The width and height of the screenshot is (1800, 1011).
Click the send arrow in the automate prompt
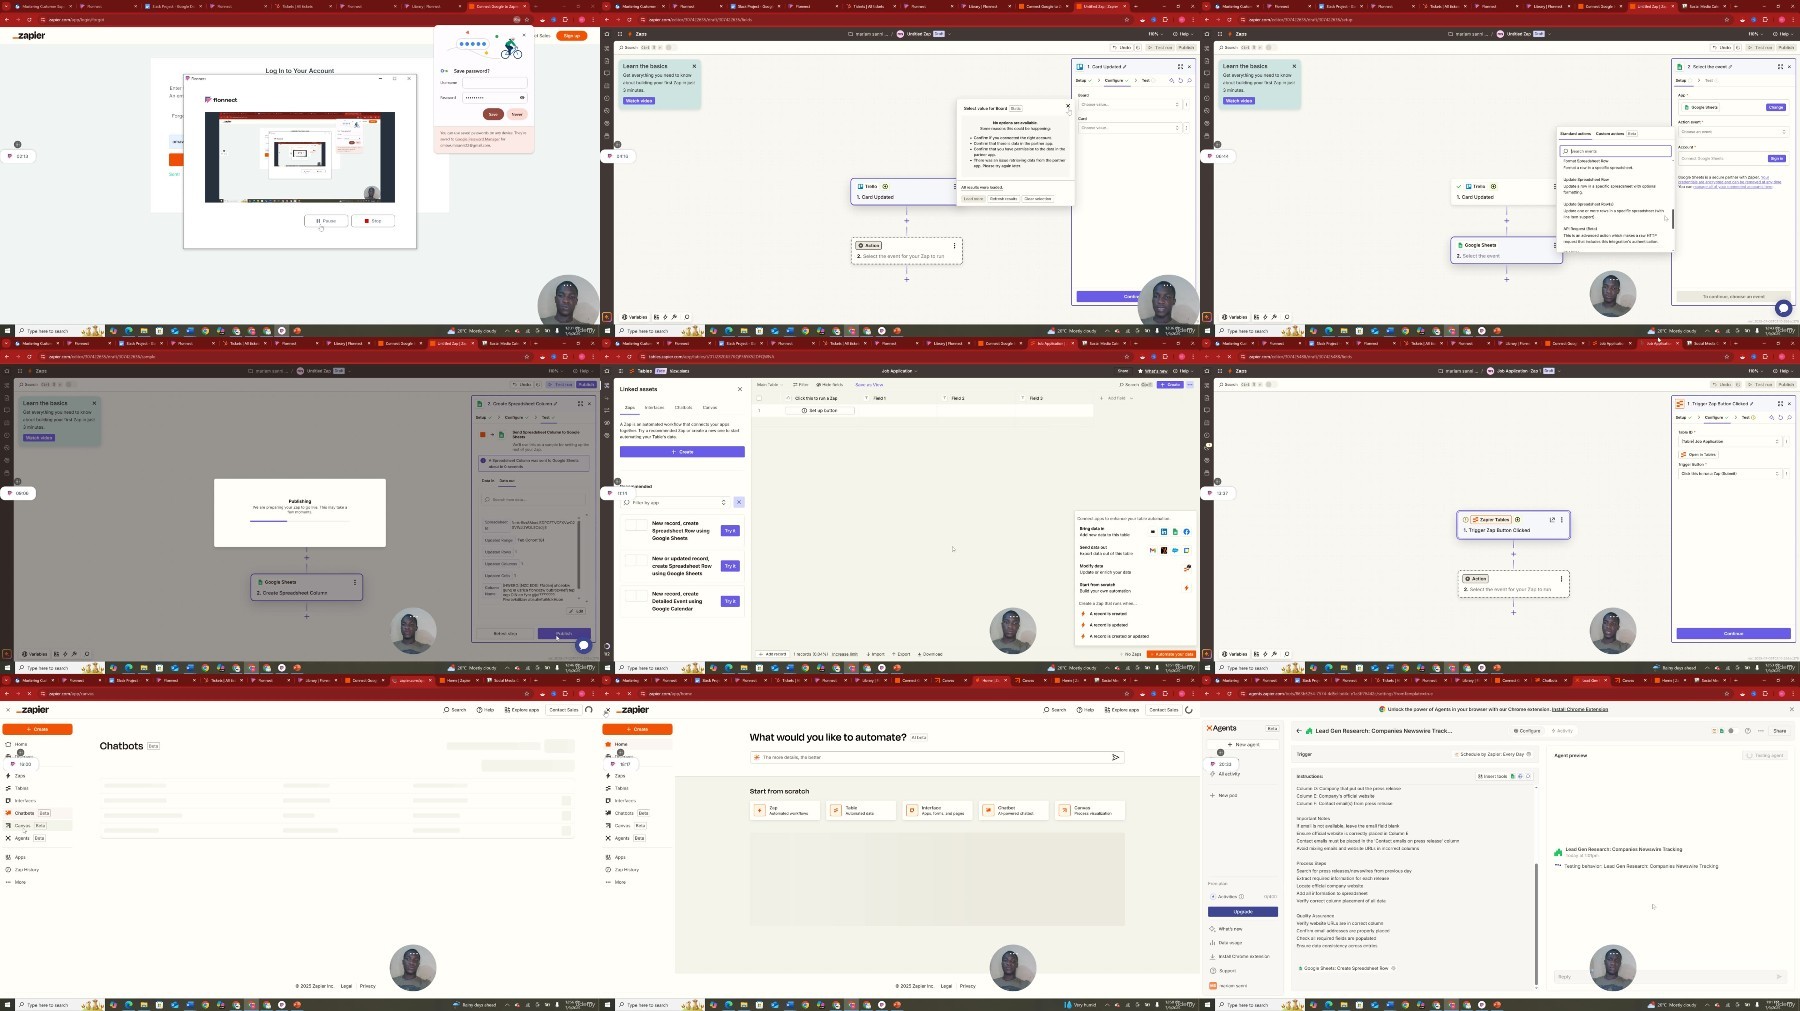click(x=1116, y=757)
